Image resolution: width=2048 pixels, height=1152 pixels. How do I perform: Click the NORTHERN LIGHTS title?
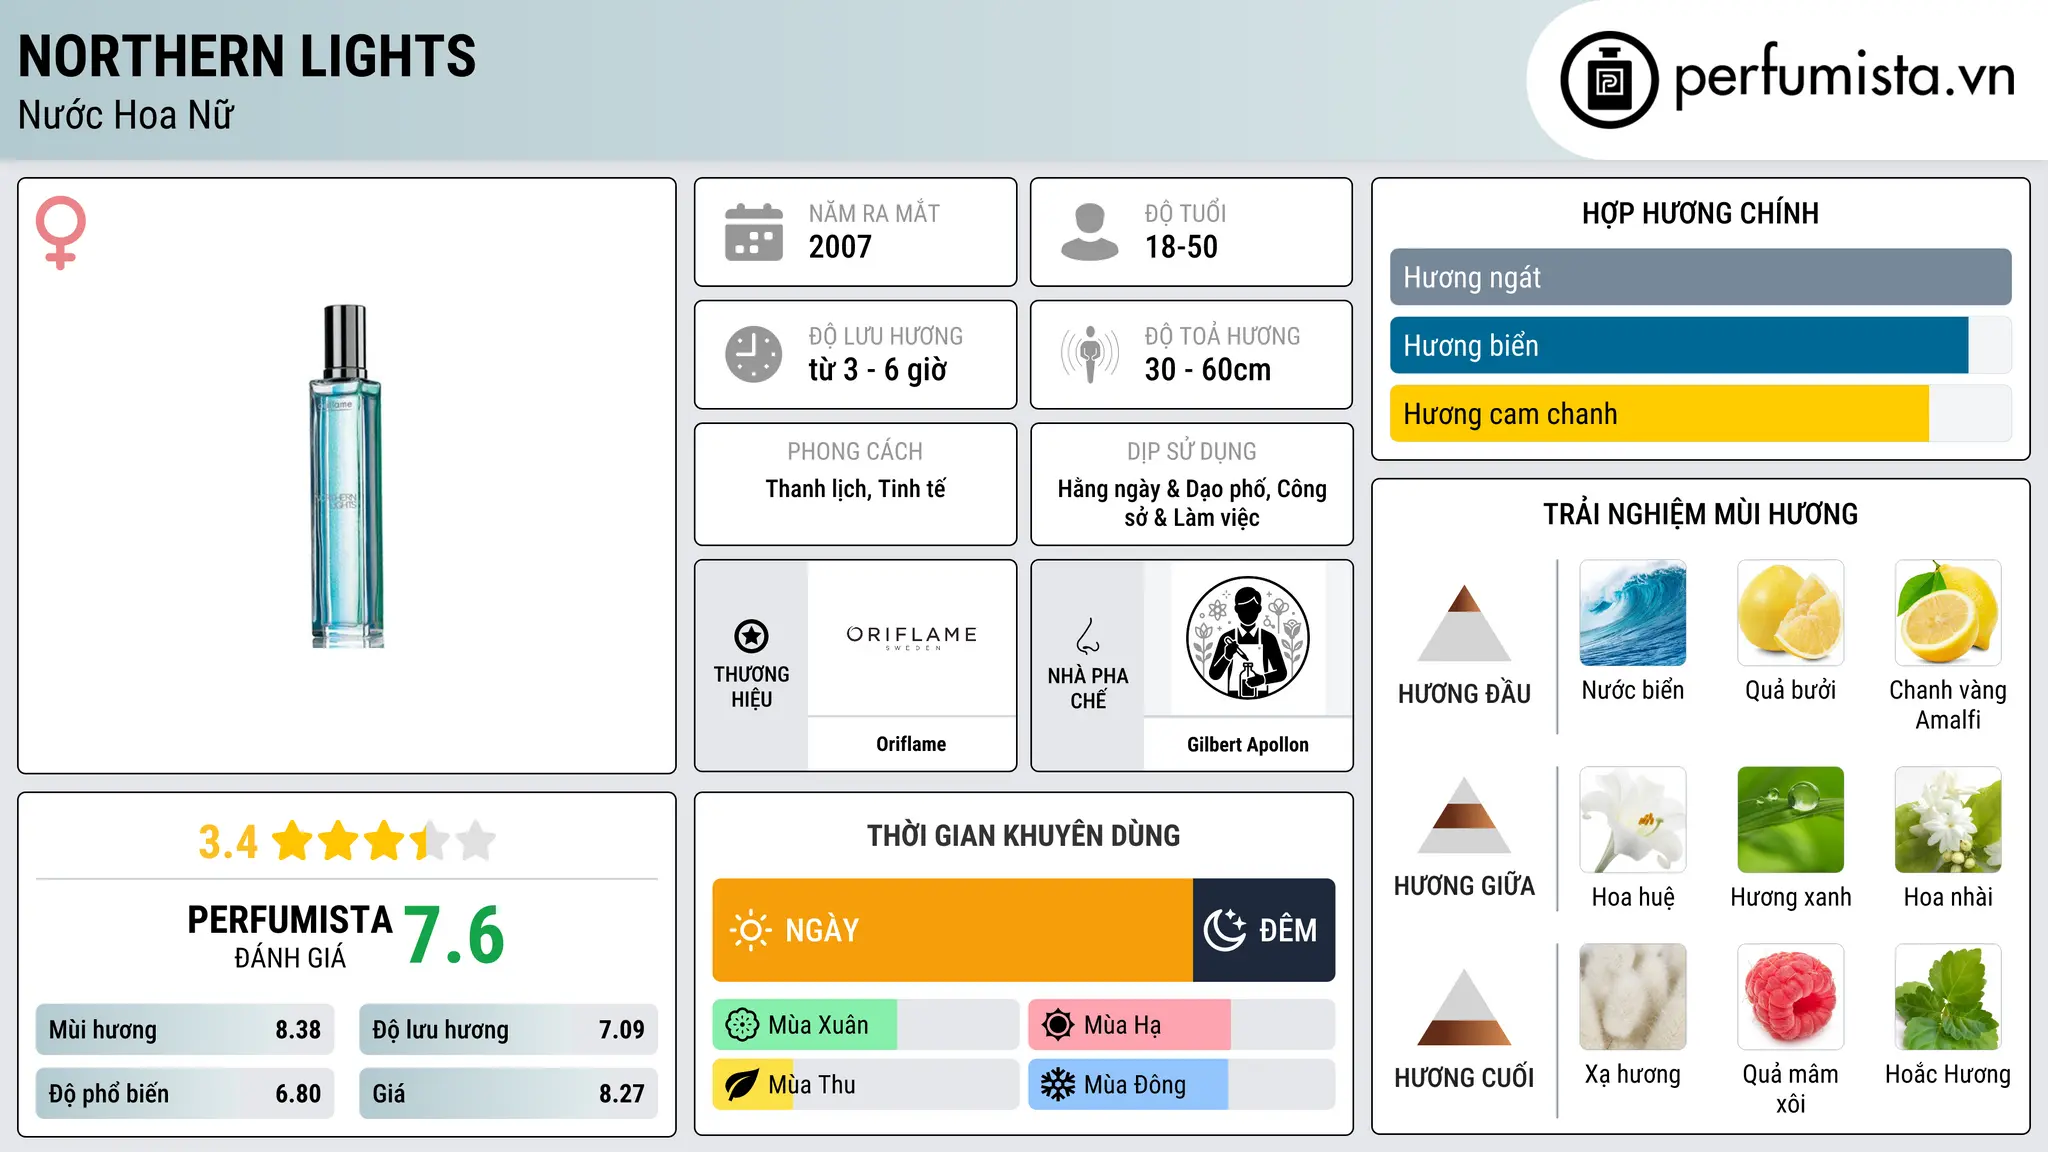pos(247,56)
